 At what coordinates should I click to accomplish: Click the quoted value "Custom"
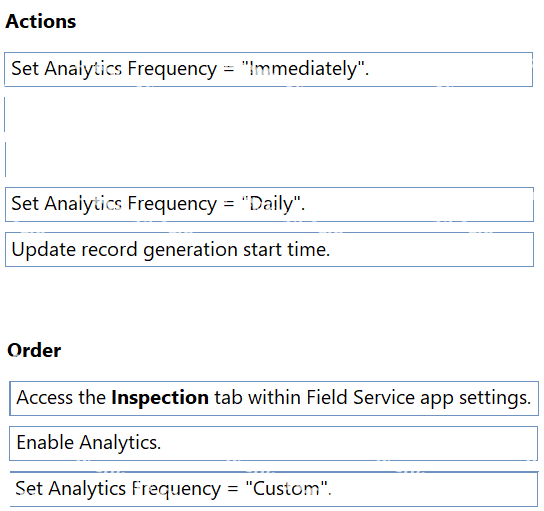tap(286, 488)
